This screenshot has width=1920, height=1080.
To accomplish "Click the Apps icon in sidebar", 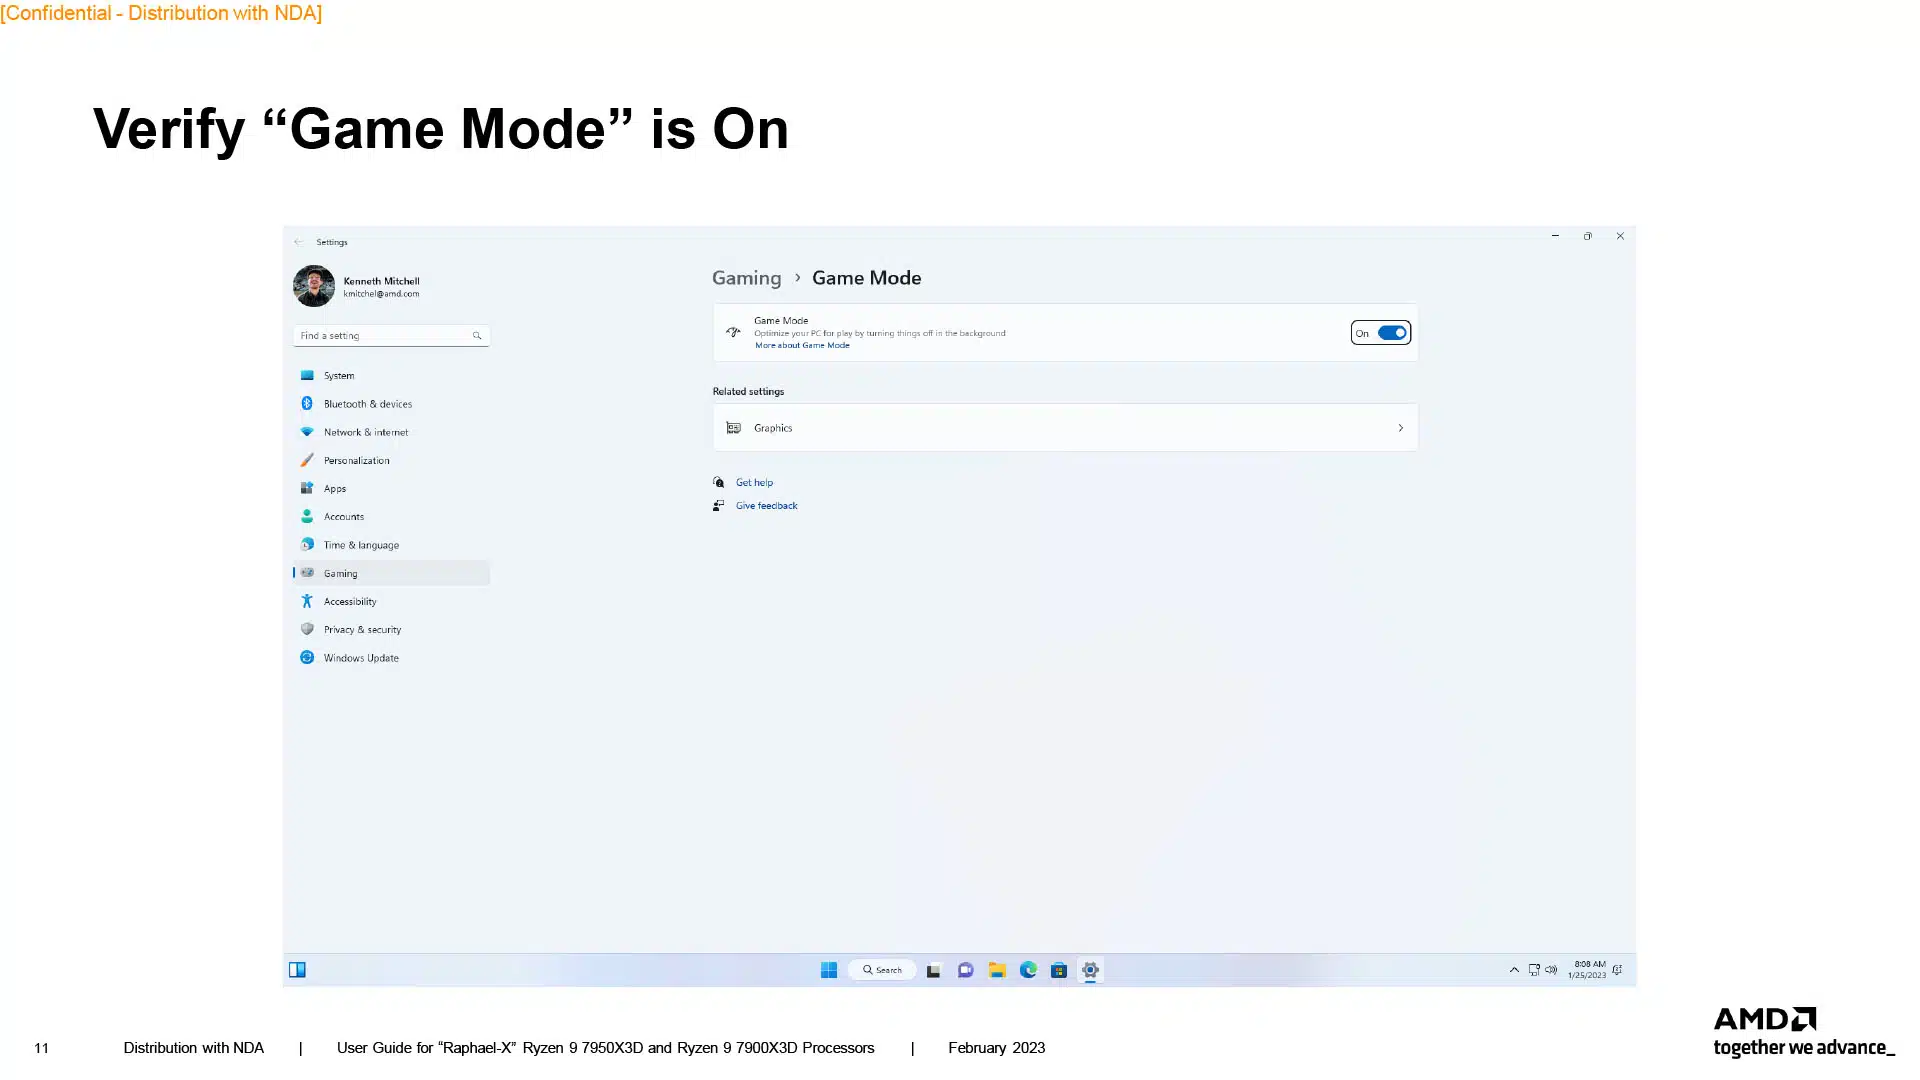I will coord(307,488).
